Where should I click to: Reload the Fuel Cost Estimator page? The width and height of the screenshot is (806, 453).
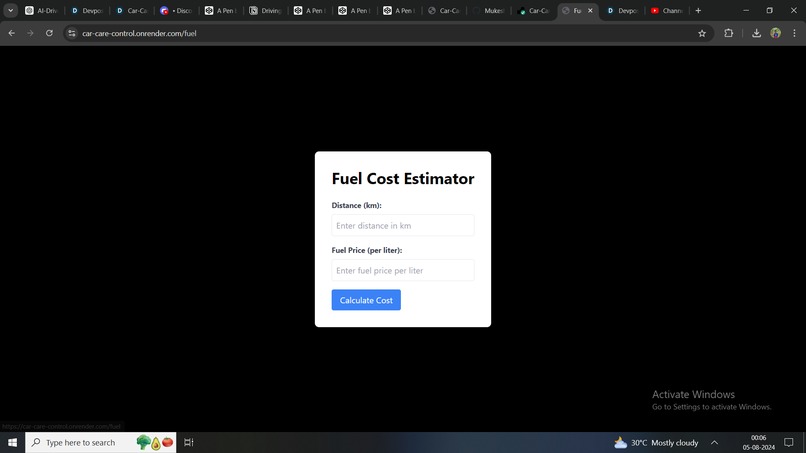tap(49, 33)
